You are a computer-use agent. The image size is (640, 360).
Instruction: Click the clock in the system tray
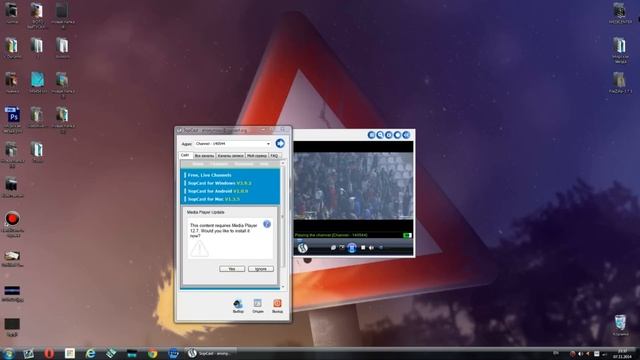pyautogui.click(x=622, y=354)
